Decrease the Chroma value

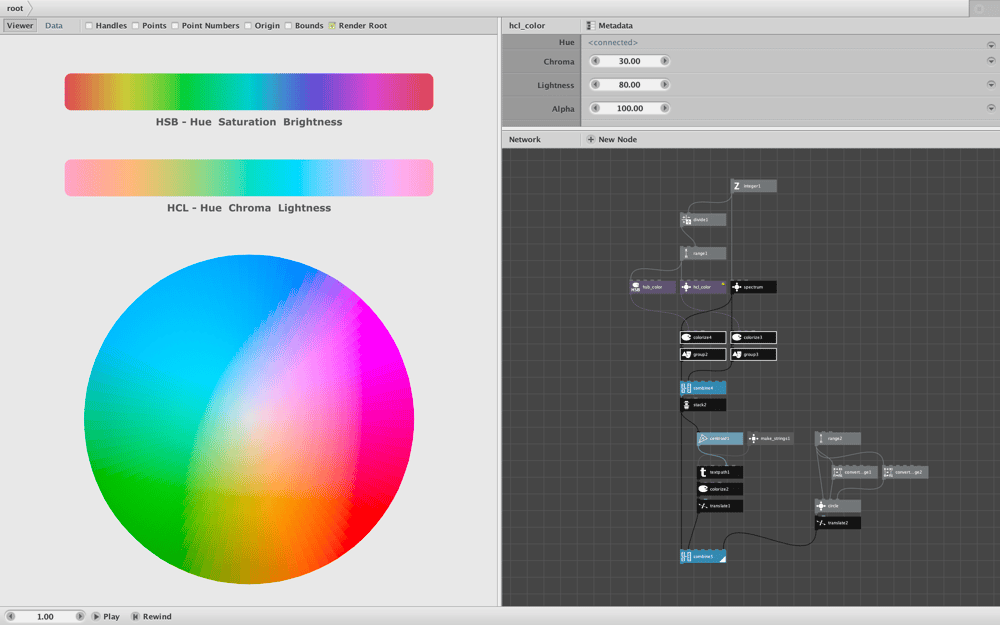tap(595, 61)
